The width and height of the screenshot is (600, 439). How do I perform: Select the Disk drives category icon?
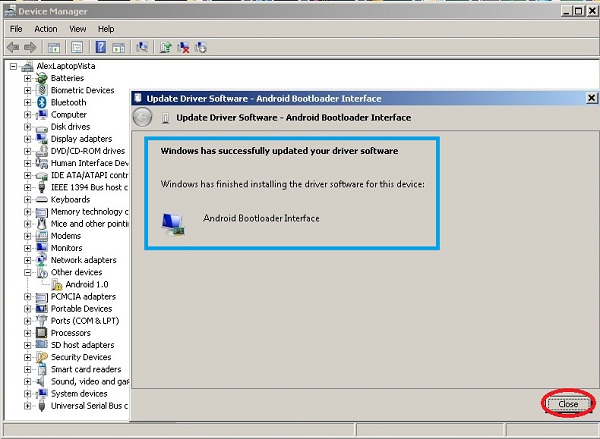41,127
